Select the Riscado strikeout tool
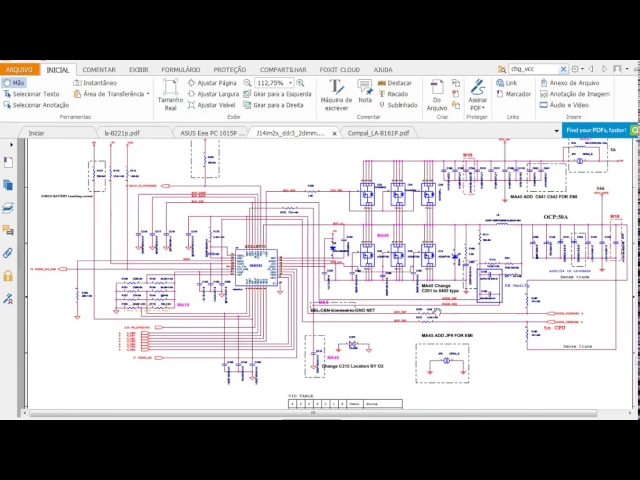Viewport: 640px width, 480px height. (x=393, y=94)
